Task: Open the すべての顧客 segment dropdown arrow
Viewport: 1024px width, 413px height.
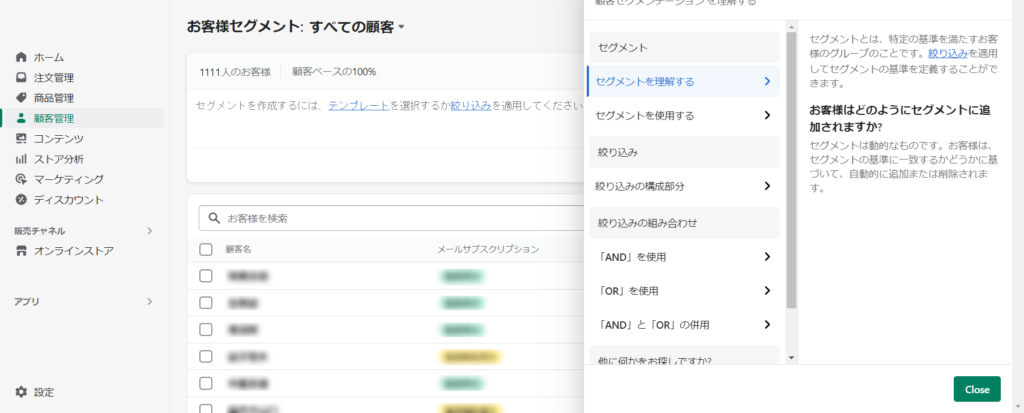Action: click(402, 28)
